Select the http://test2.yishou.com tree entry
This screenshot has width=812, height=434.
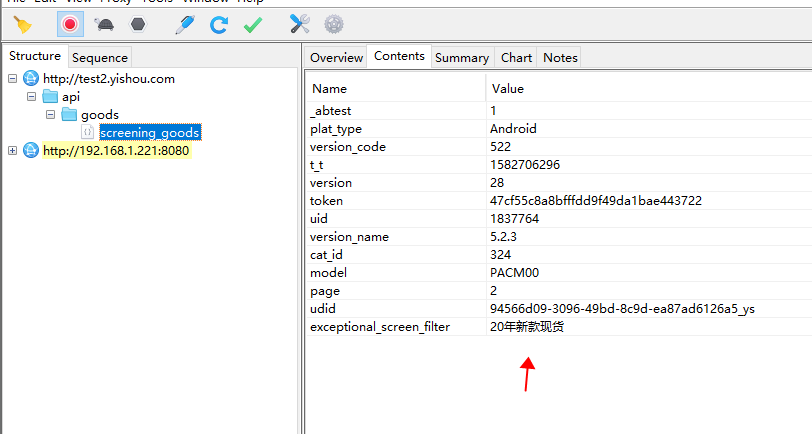(x=109, y=79)
